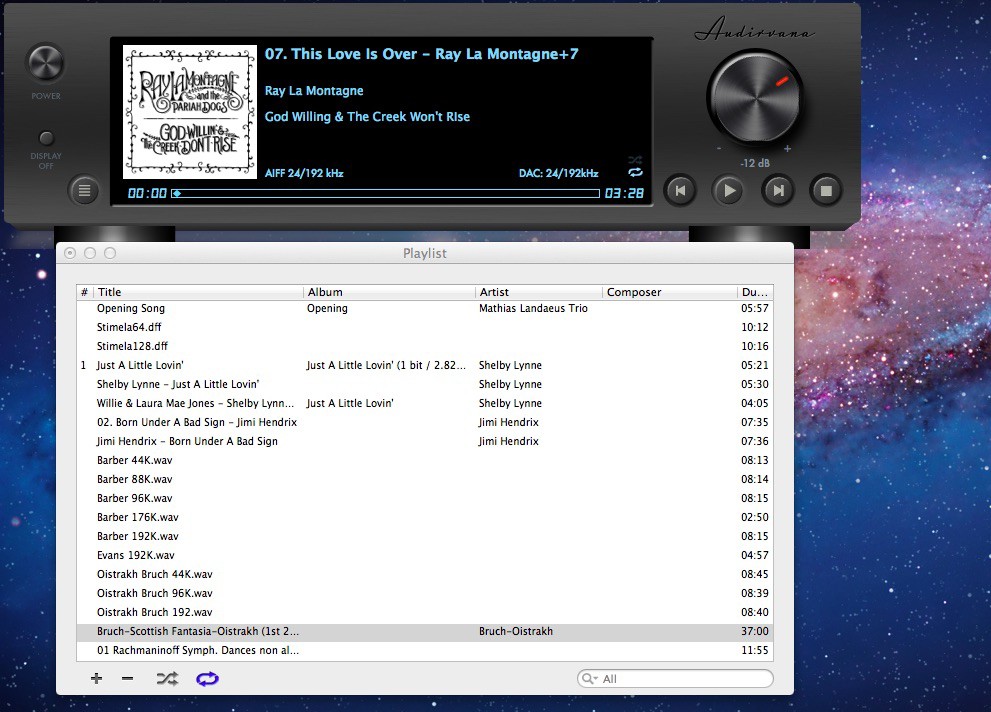
Task: Select the 'Bruch-Scottish Fantasia-Oistrakh' row
Action: point(425,631)
